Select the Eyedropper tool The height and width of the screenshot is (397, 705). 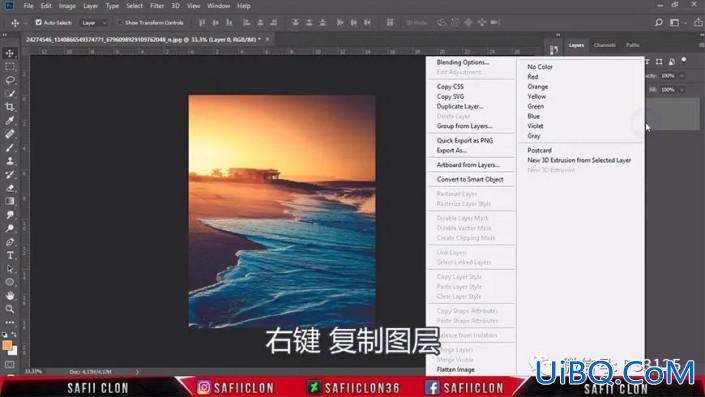click(9, 120)
